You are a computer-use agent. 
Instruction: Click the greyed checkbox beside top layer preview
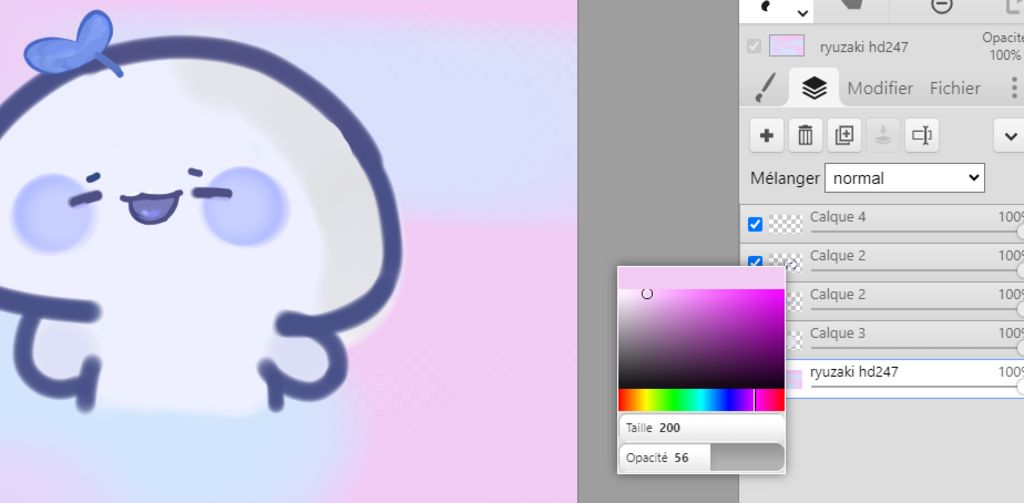754,46
